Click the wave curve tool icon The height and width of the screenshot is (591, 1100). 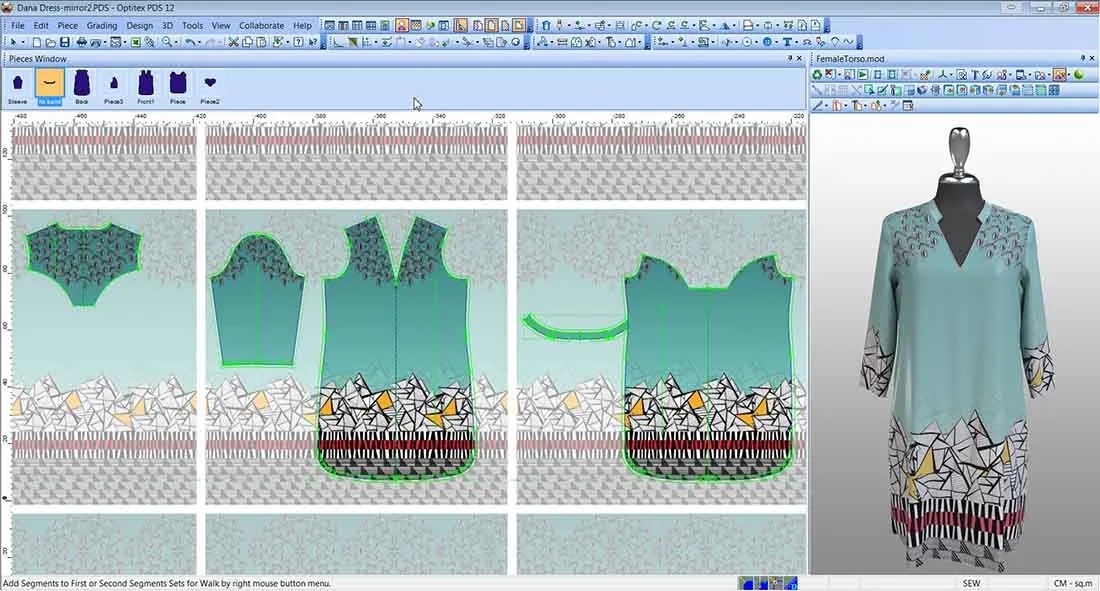tap(848, 42)
